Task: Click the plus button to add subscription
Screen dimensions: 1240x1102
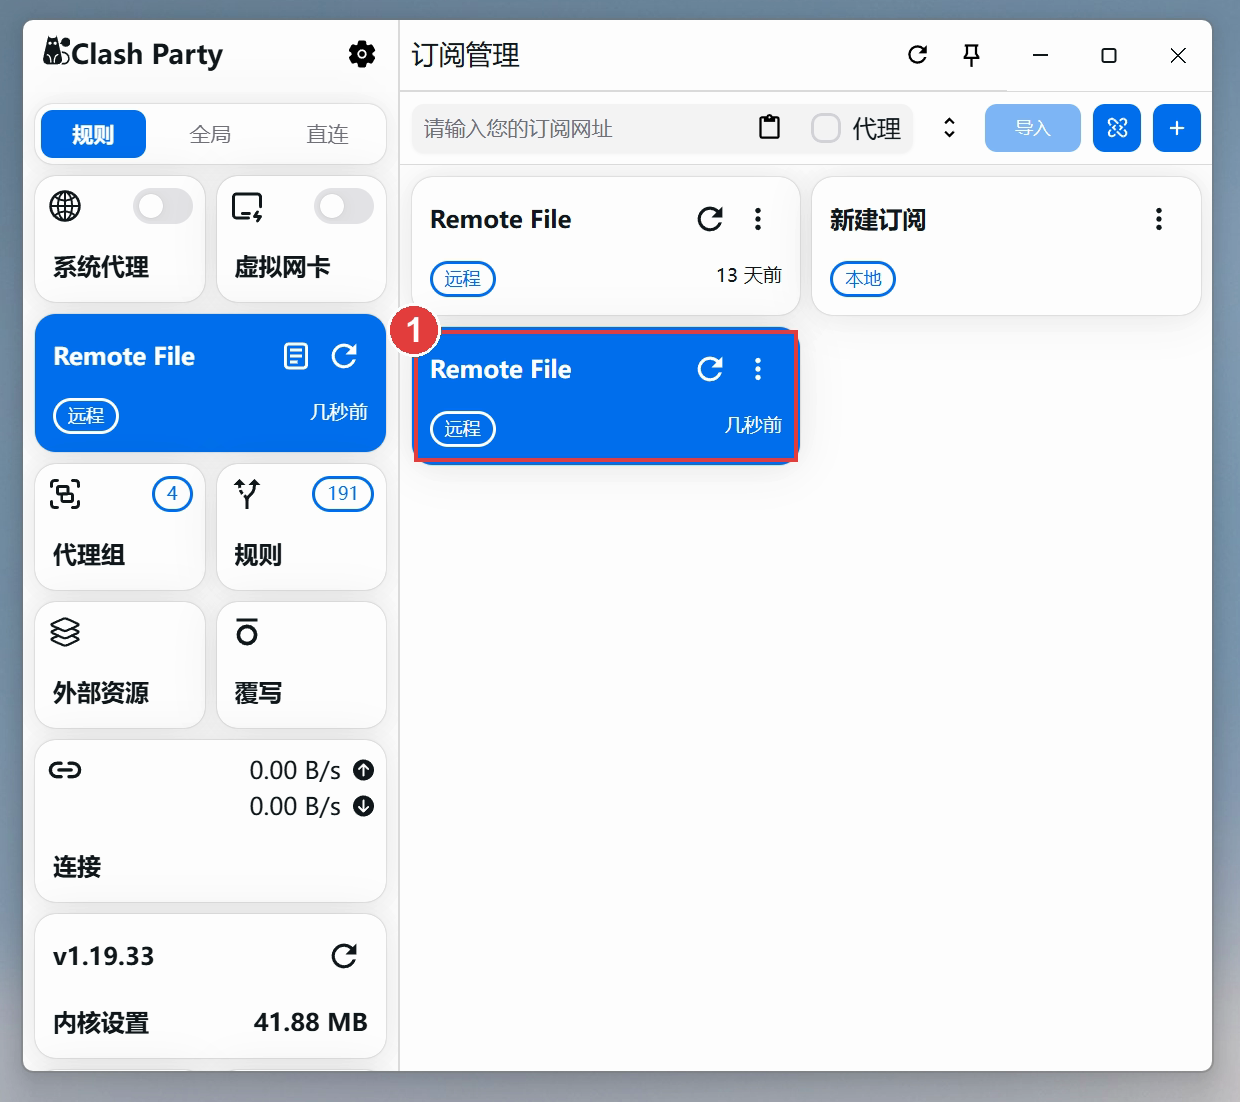Action: [1177, 128]
